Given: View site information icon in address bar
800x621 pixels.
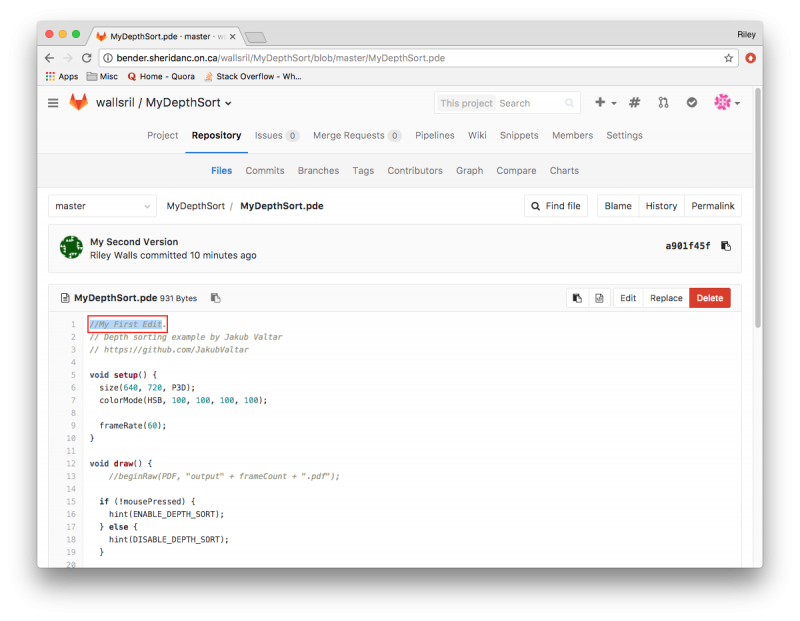Looking at the screenshot, I should click(x=108, y=58).
